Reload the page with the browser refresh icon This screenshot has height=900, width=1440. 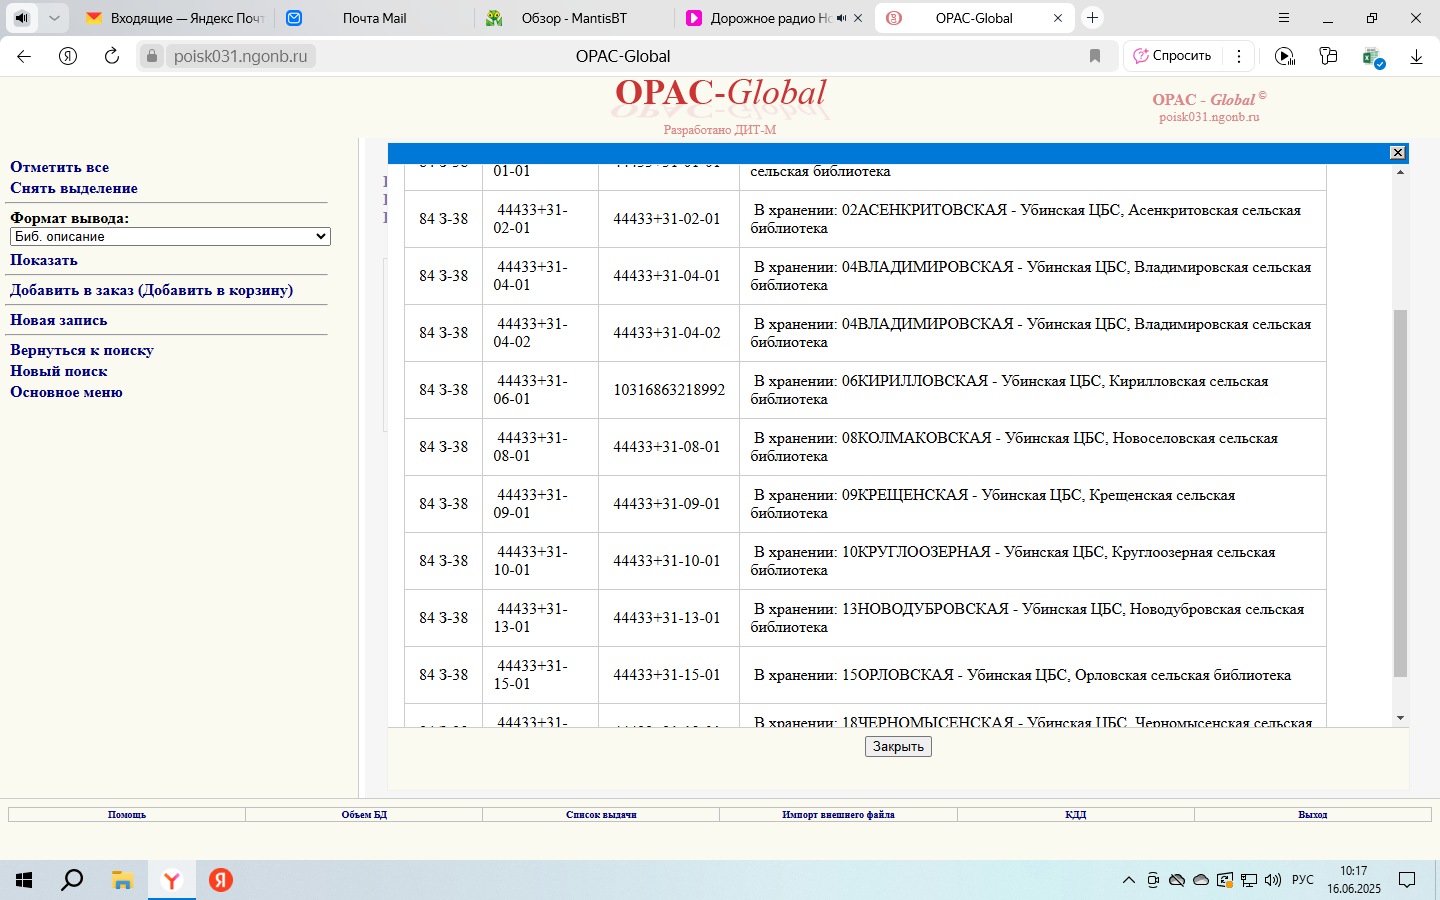[112, 56]
